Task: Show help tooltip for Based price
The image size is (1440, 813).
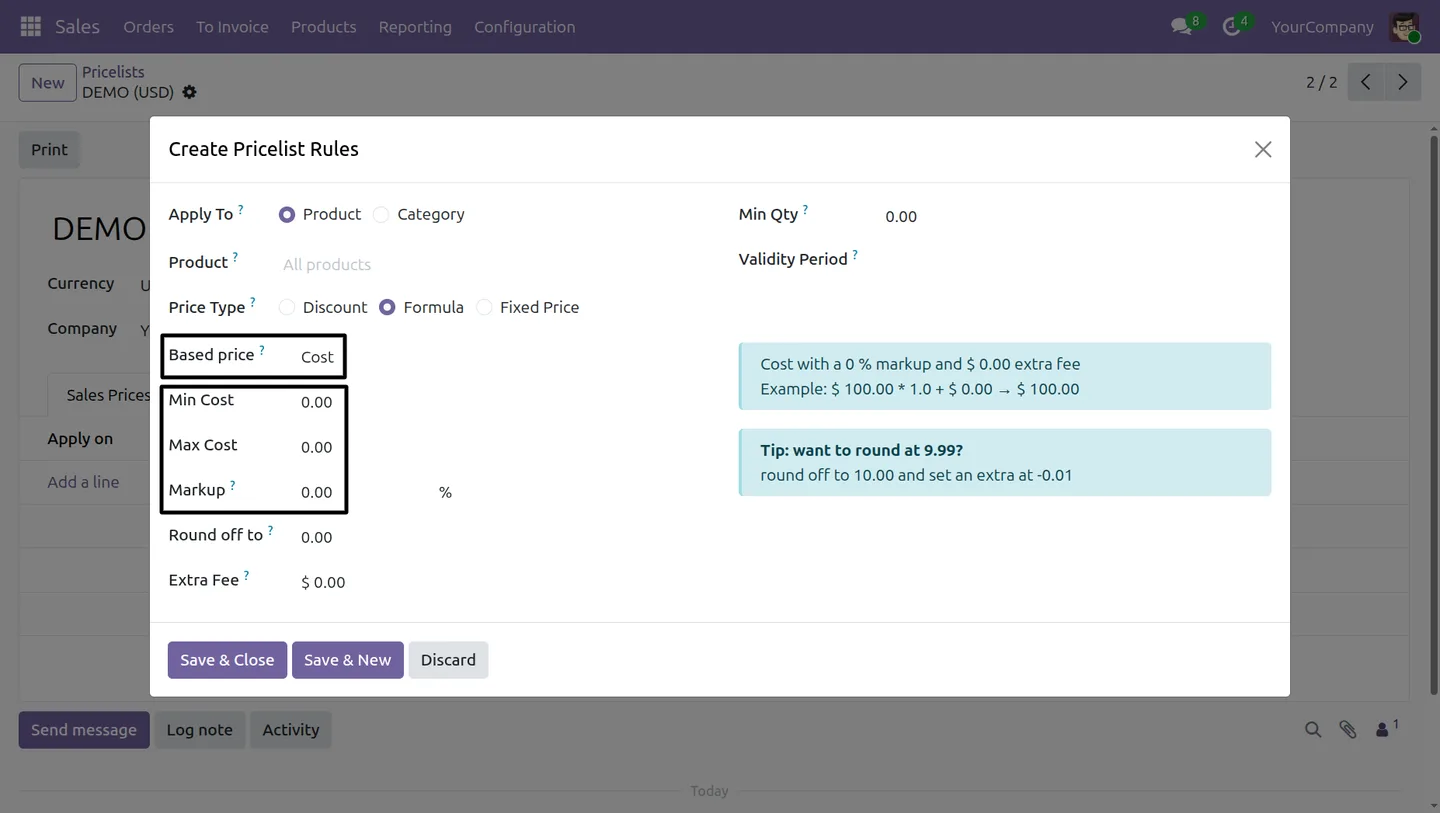Action: (x=262, y=351)
